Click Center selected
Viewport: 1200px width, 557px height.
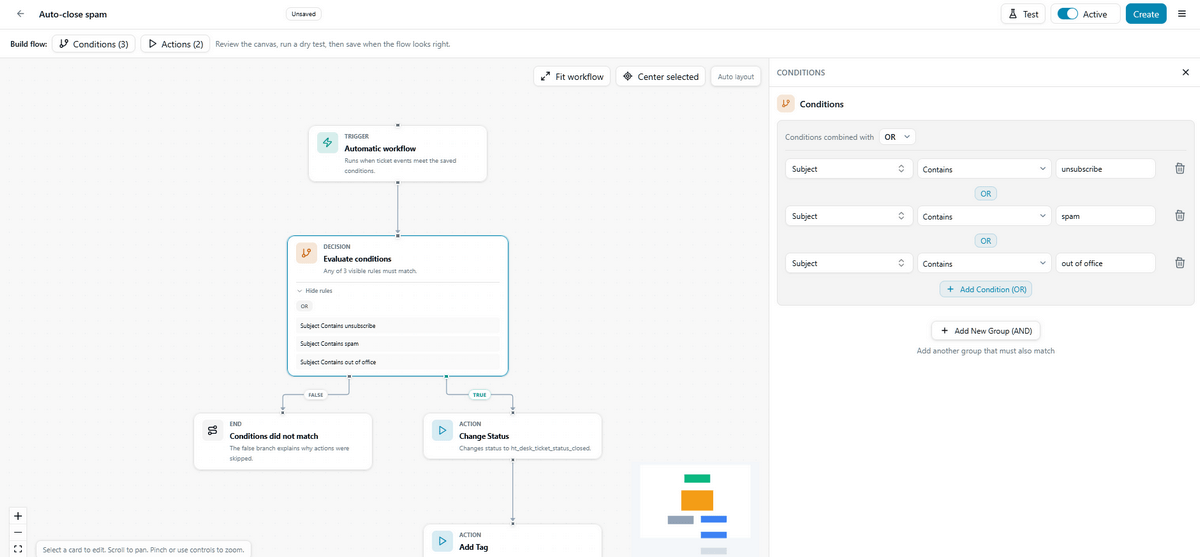pyautogui.click(x=660, y=76)
